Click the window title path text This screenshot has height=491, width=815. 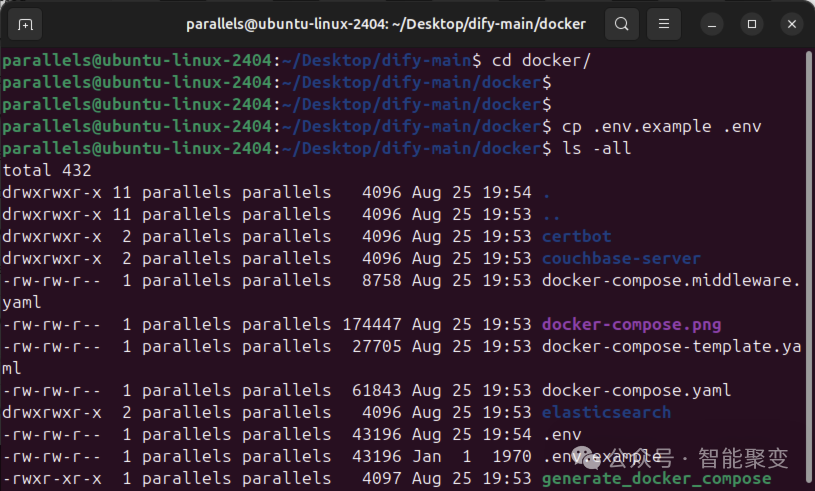[x=386, y=24]
